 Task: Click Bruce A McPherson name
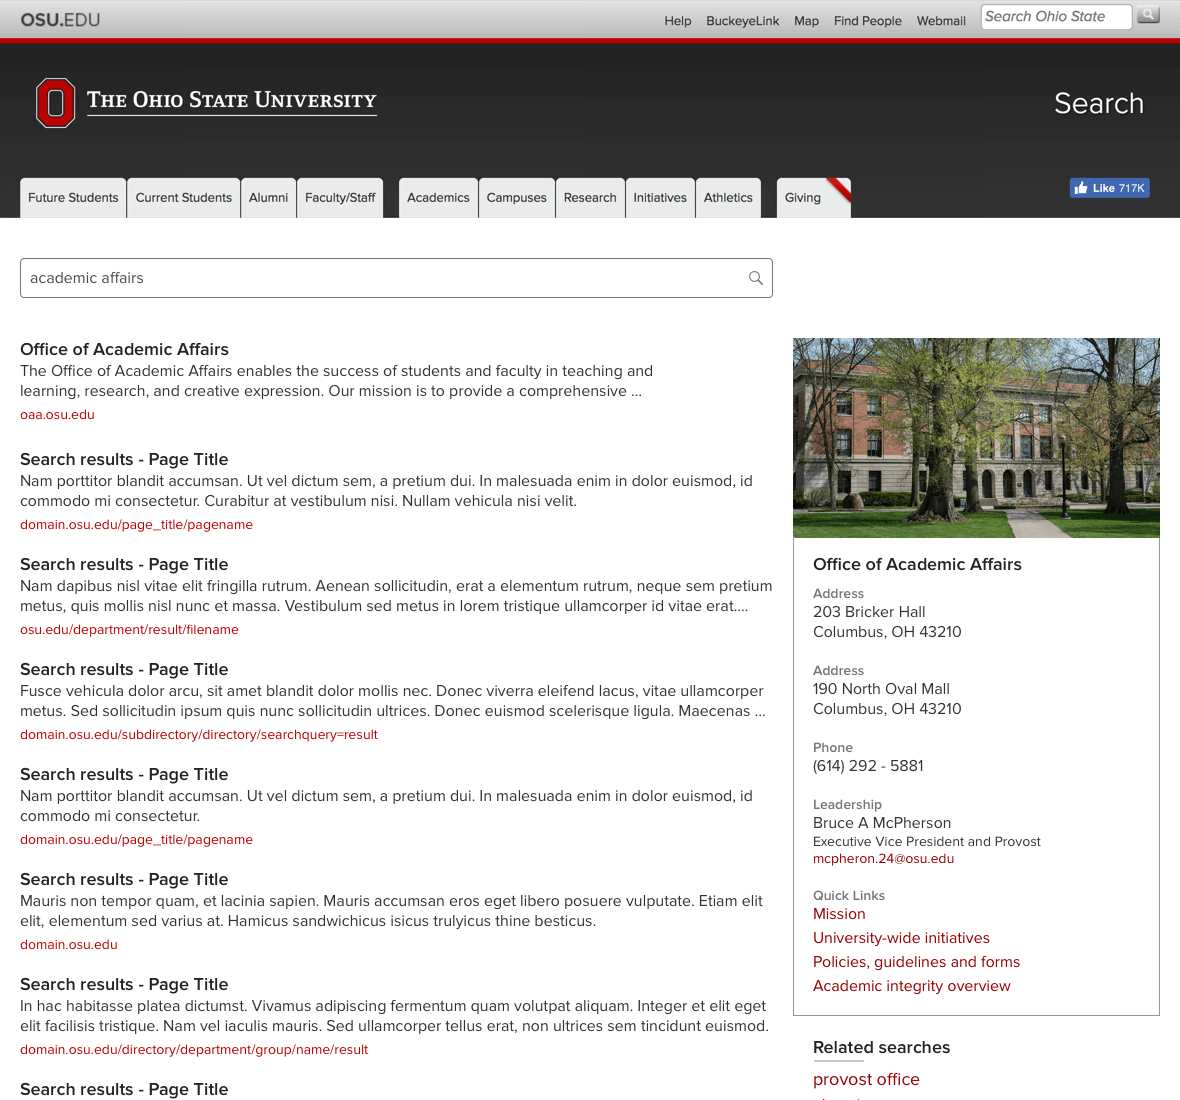(x=882, y=823)
